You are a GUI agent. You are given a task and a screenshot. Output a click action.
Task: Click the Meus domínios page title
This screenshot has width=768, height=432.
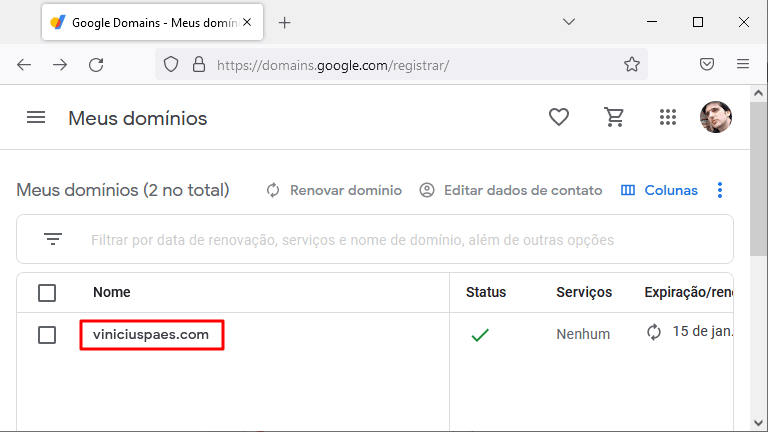point(138,119)
